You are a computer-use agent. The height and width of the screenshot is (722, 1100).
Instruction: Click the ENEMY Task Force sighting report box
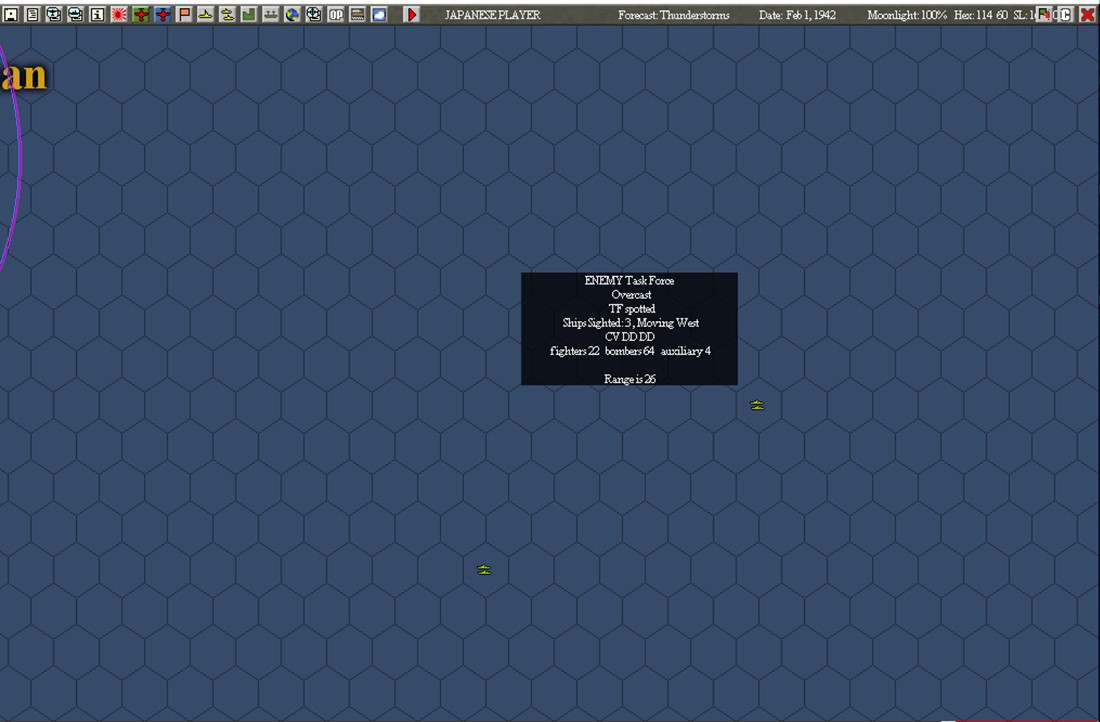pos(628,328)
